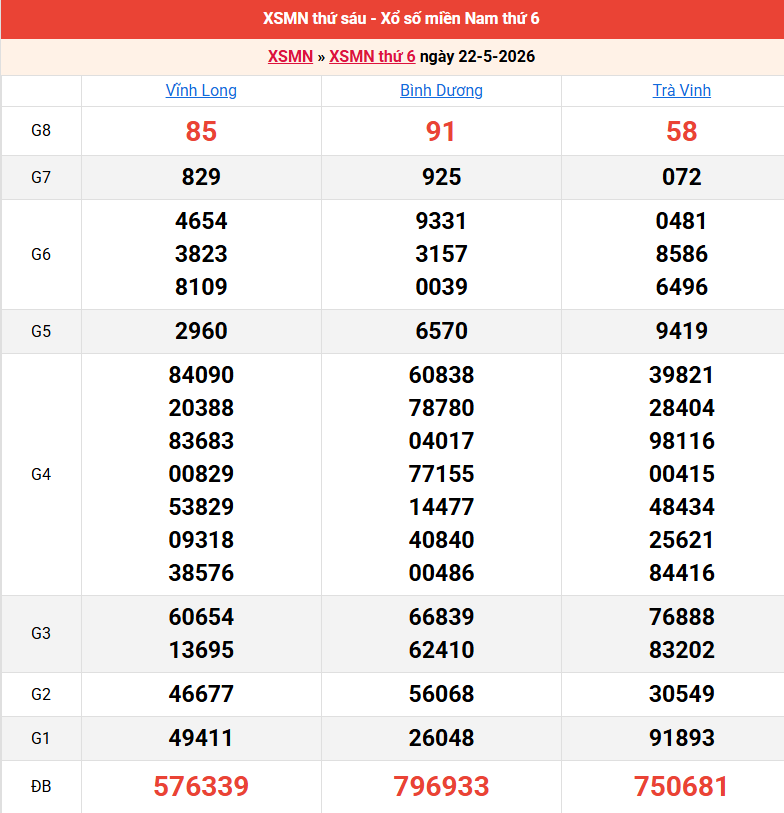Select G3 number 66839
The width and height of the screenshot is (784, 813).
(441, 617)
